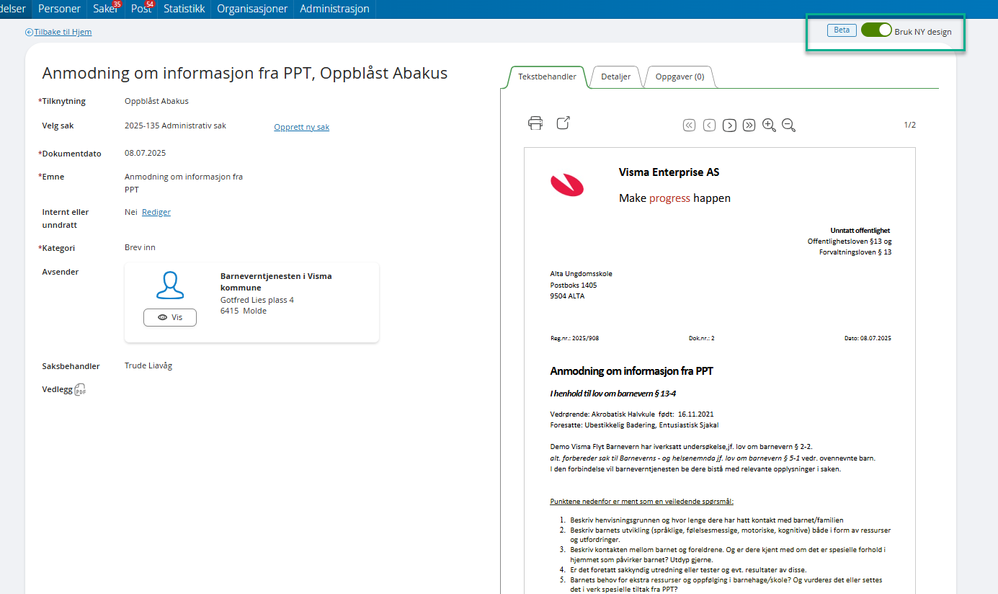Switch to the Detaljer tab
Screen dimensions: 998x594
pyautogui.click(x=615, y=76)
